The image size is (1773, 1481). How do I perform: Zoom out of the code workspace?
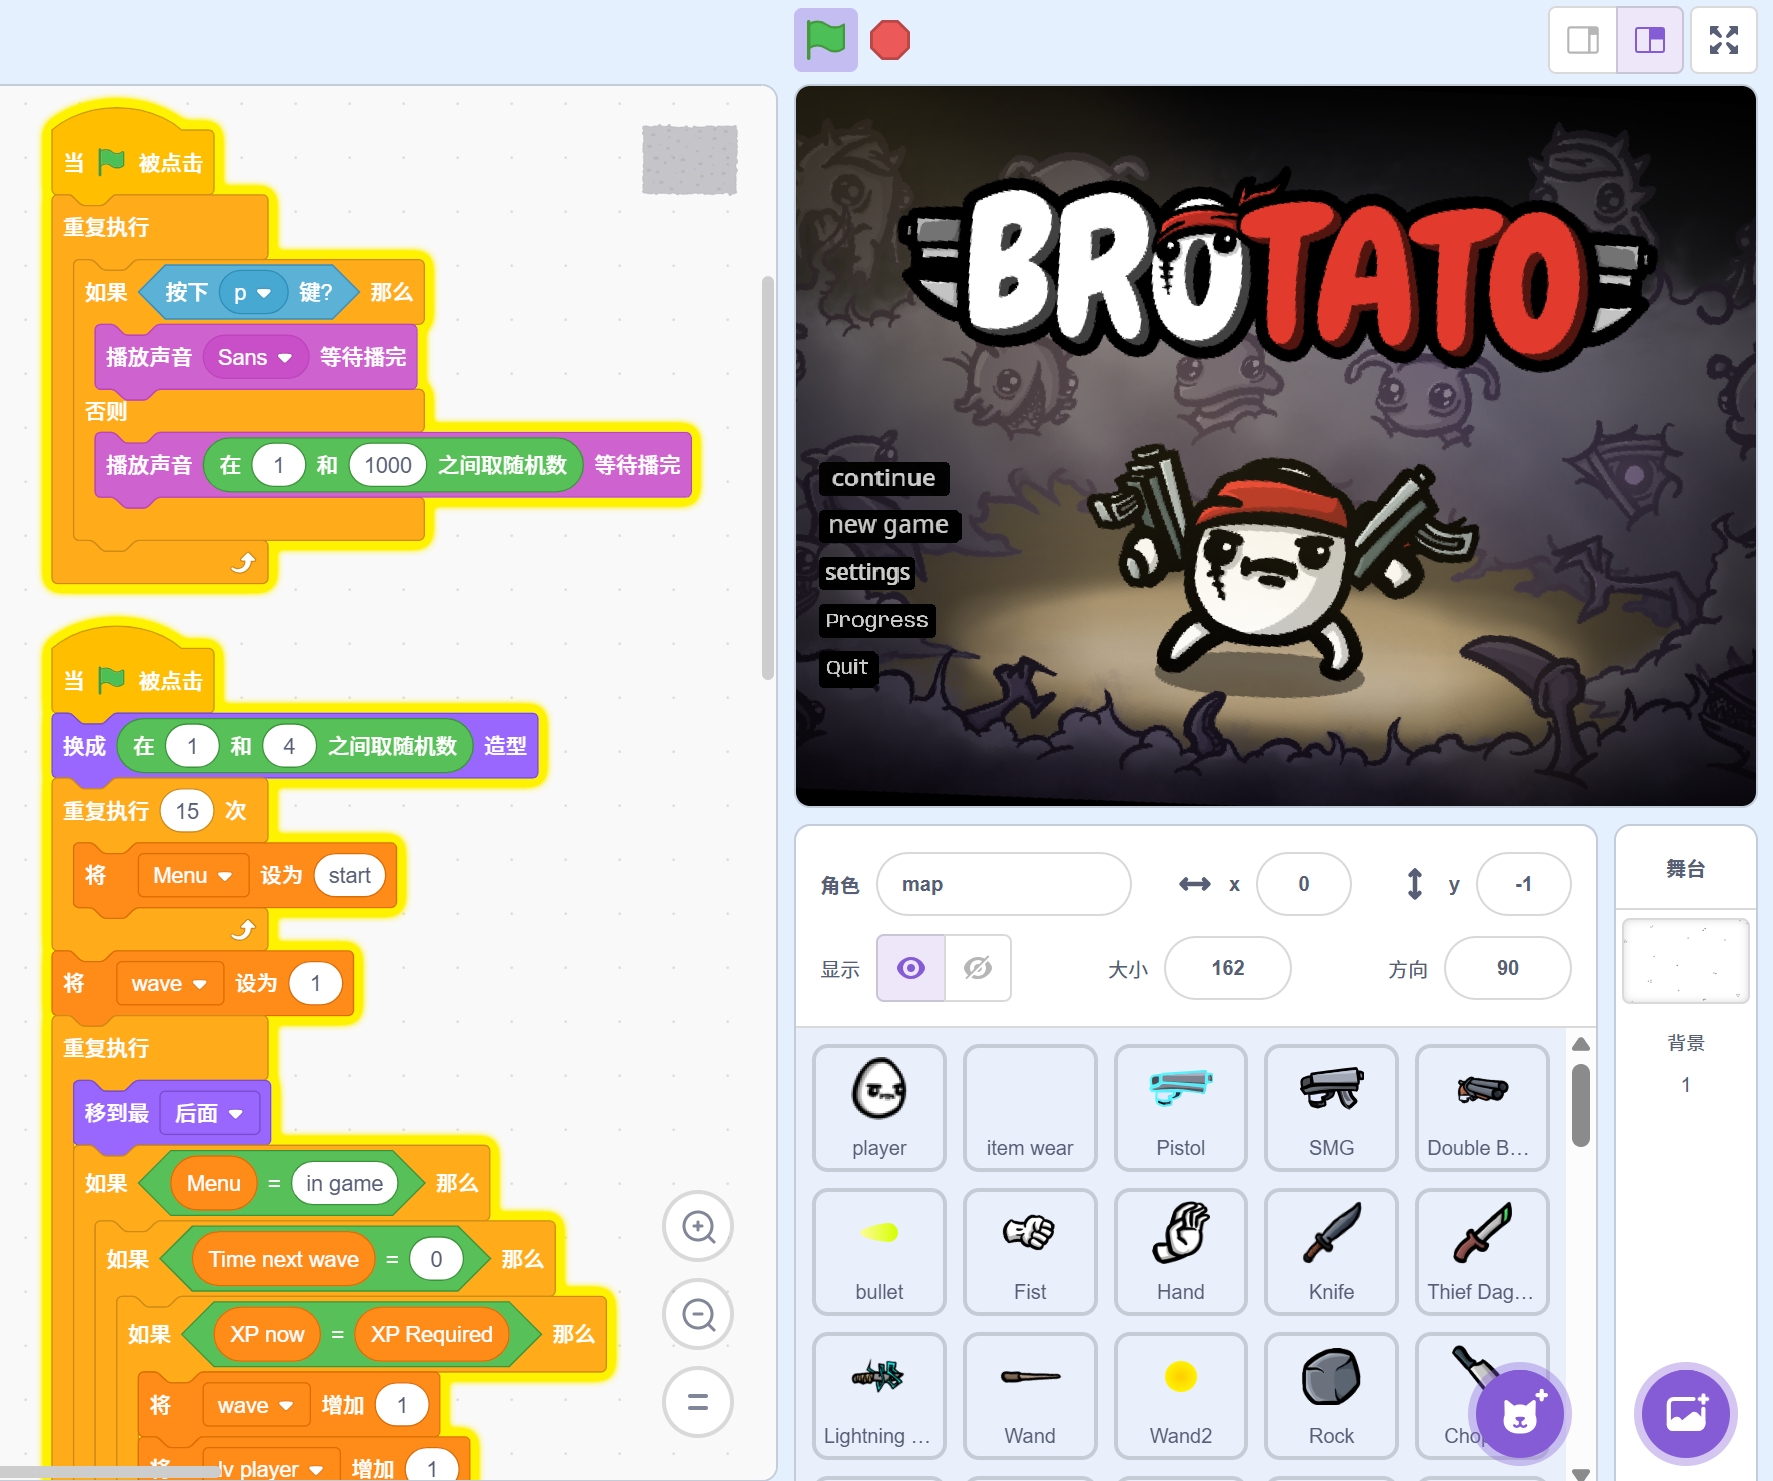pyautogui.click(x=698, y=1315)
